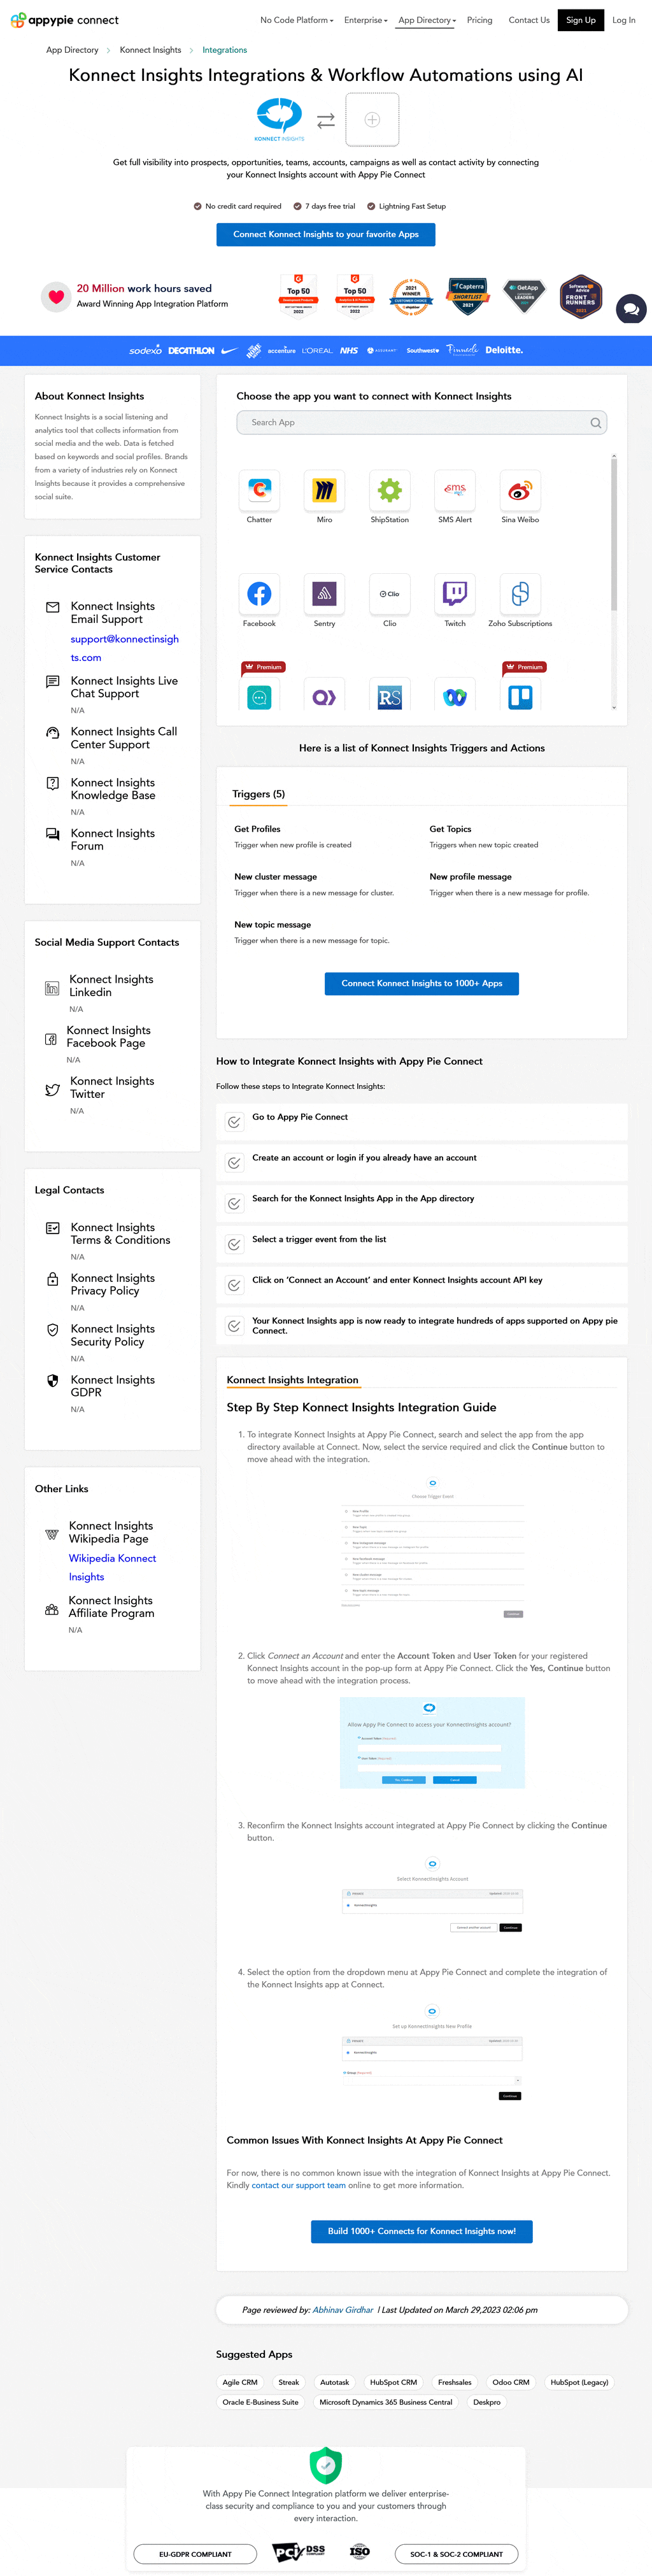Click Connect Konnect Insights to 1000+ Apps
Viewport: 652px width, 2576px height.
pos(422,983)
